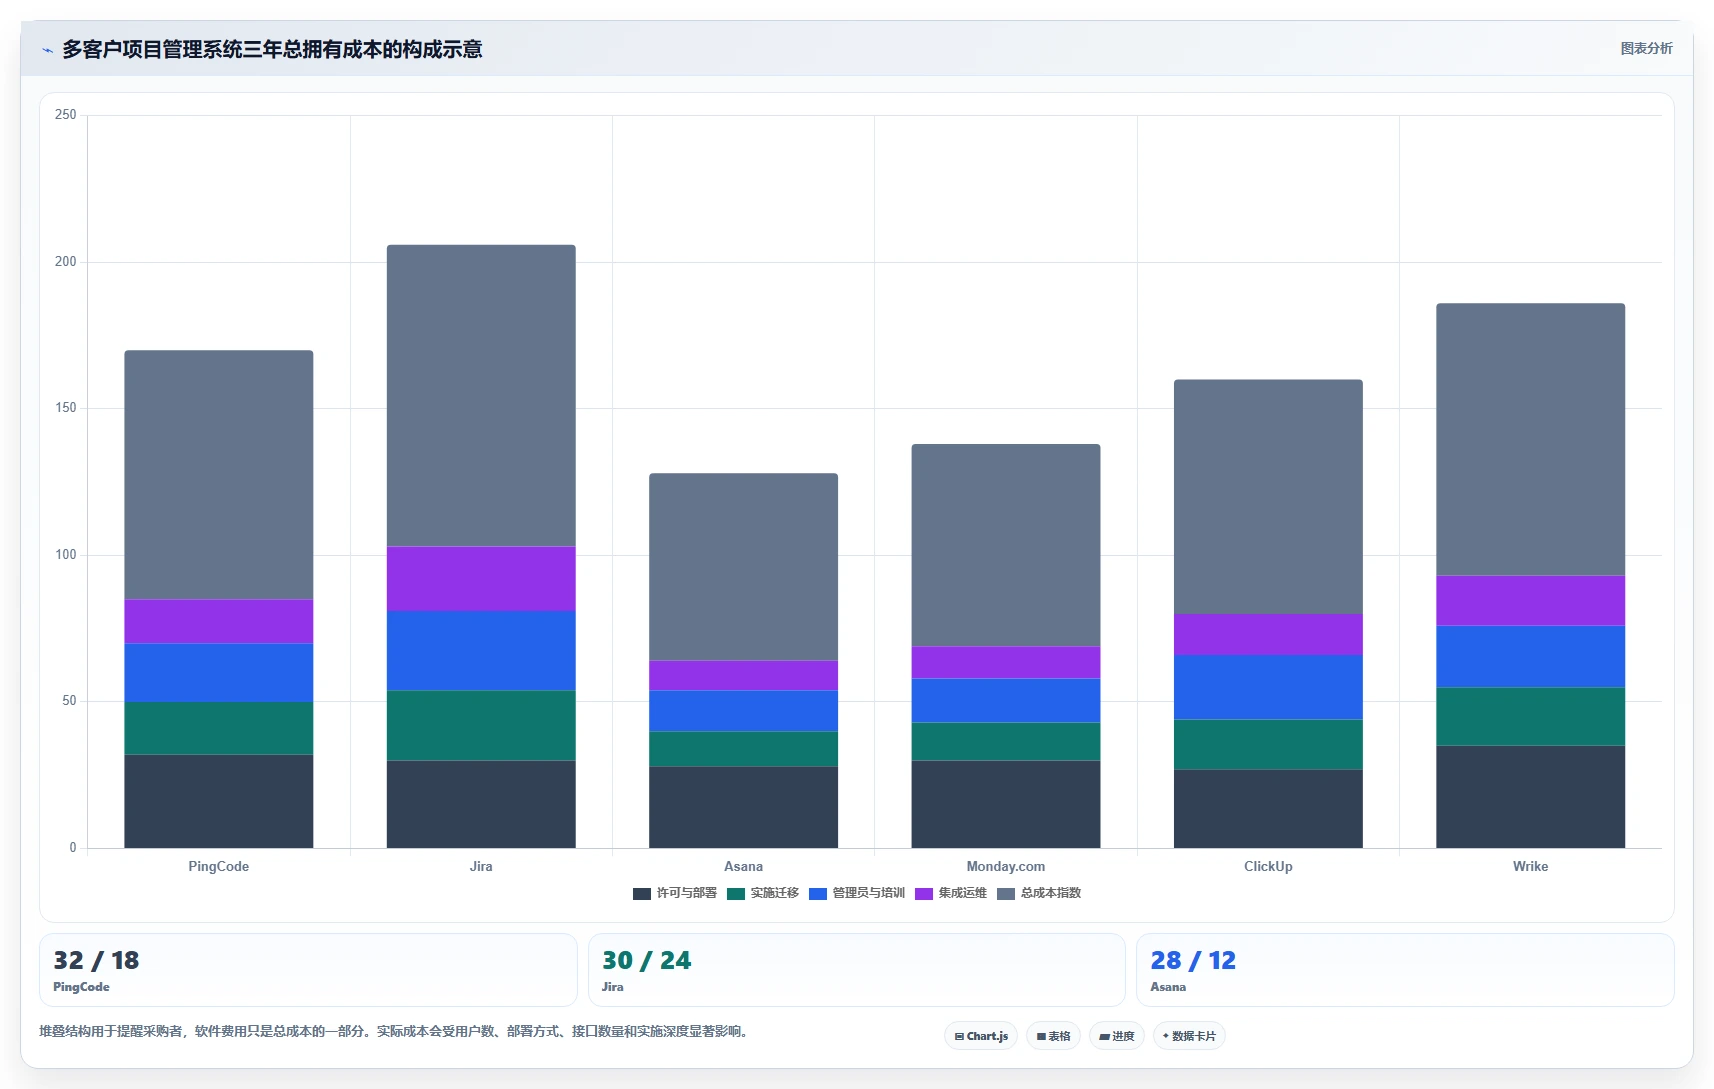Click the Monday.com x-axis label

pyautogui.click(x=1006, y=867)
